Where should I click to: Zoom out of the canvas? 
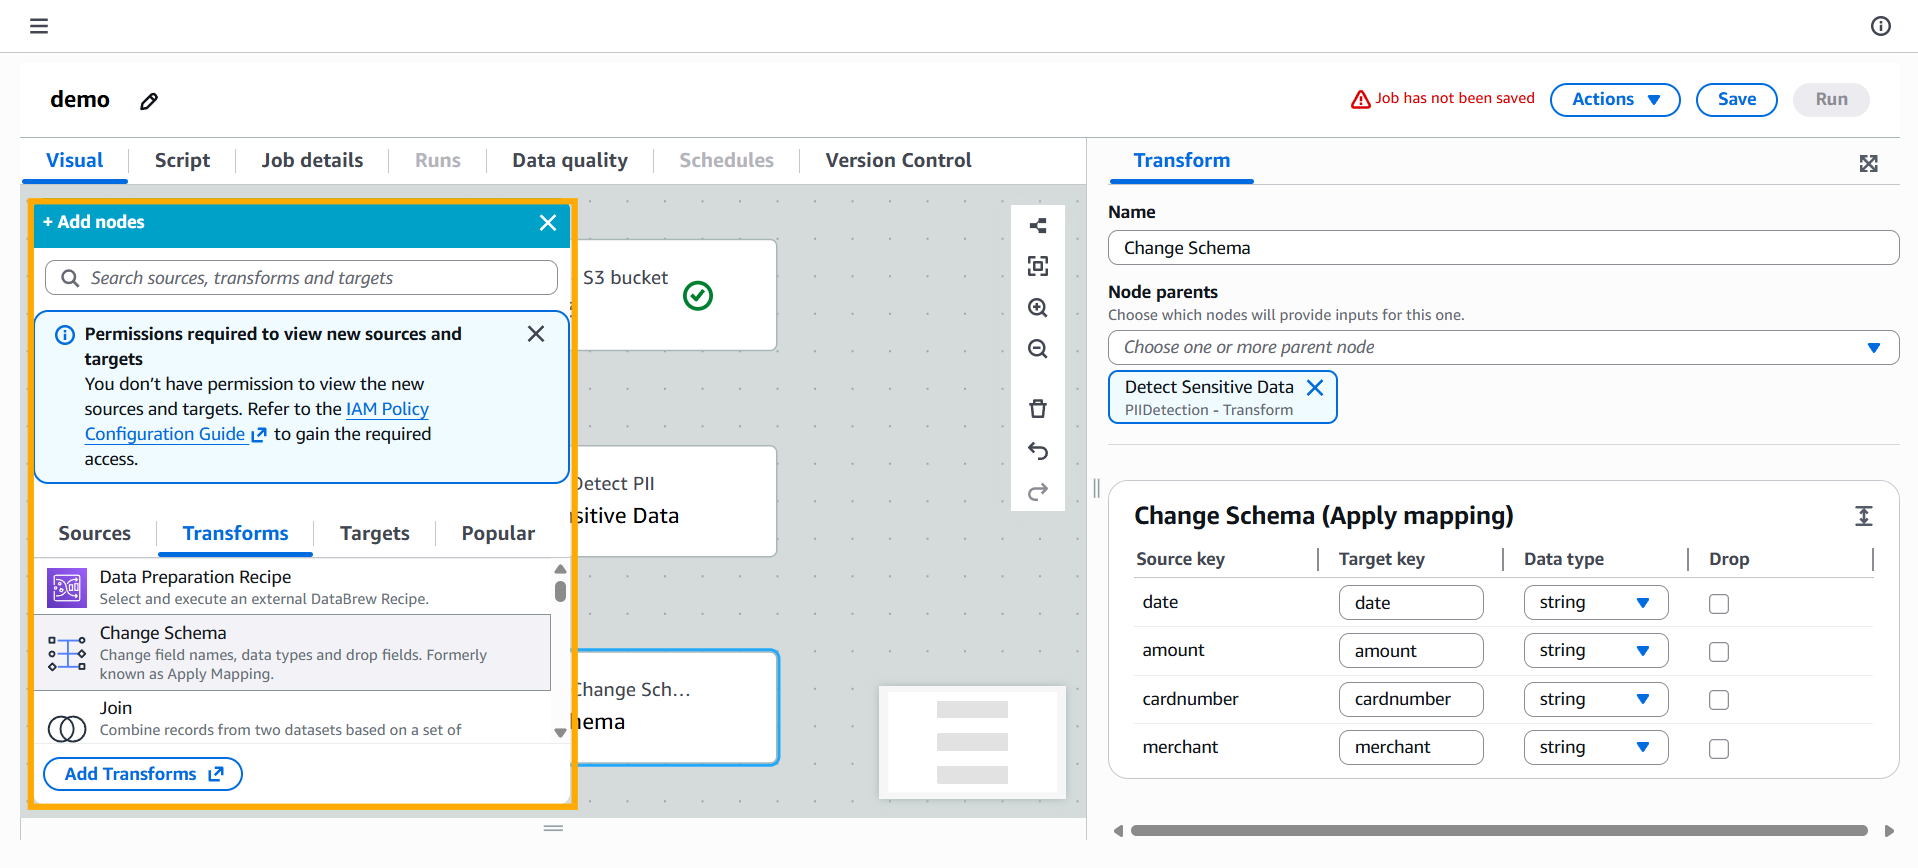pos(1038,349)
